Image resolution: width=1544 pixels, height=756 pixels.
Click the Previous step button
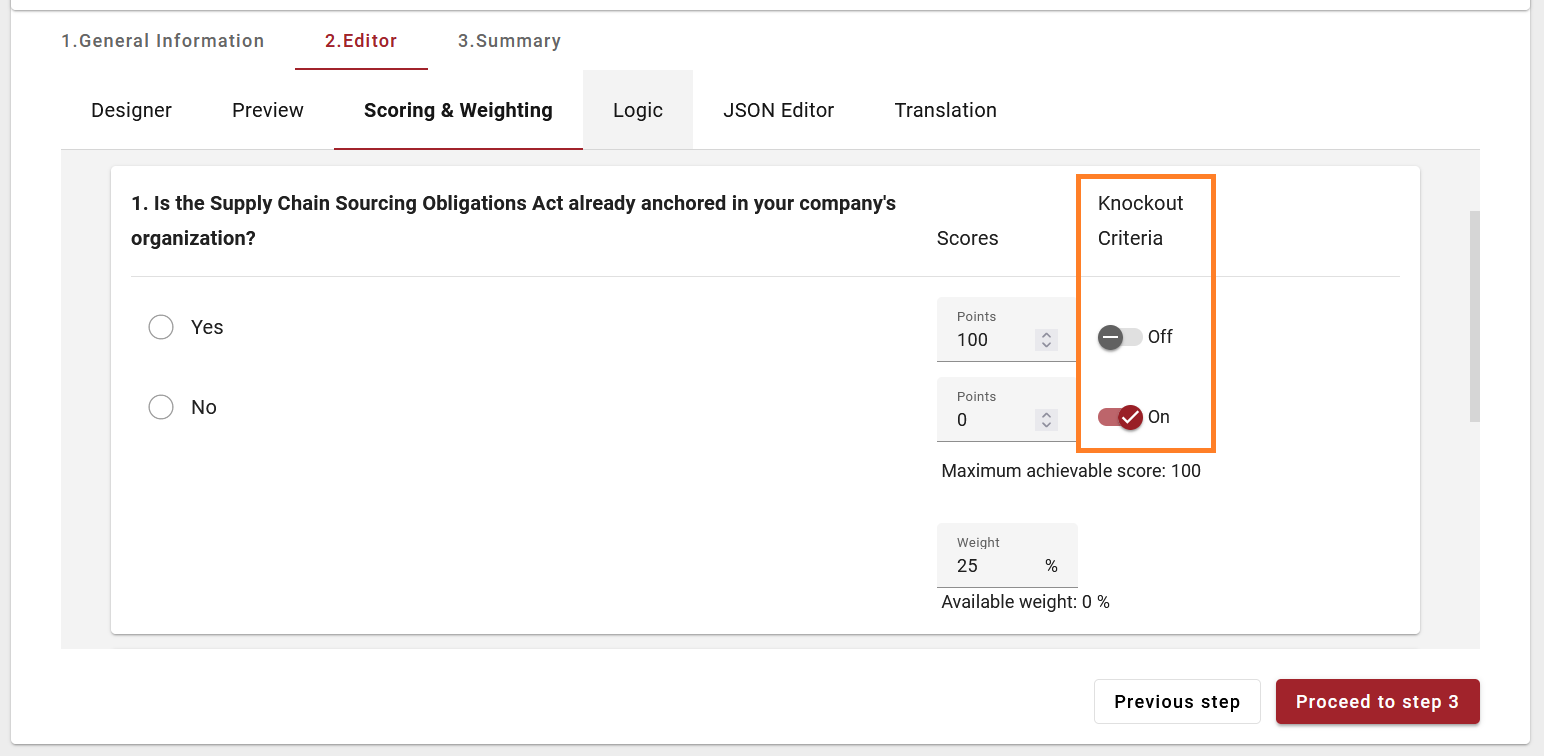[1177, 702]
